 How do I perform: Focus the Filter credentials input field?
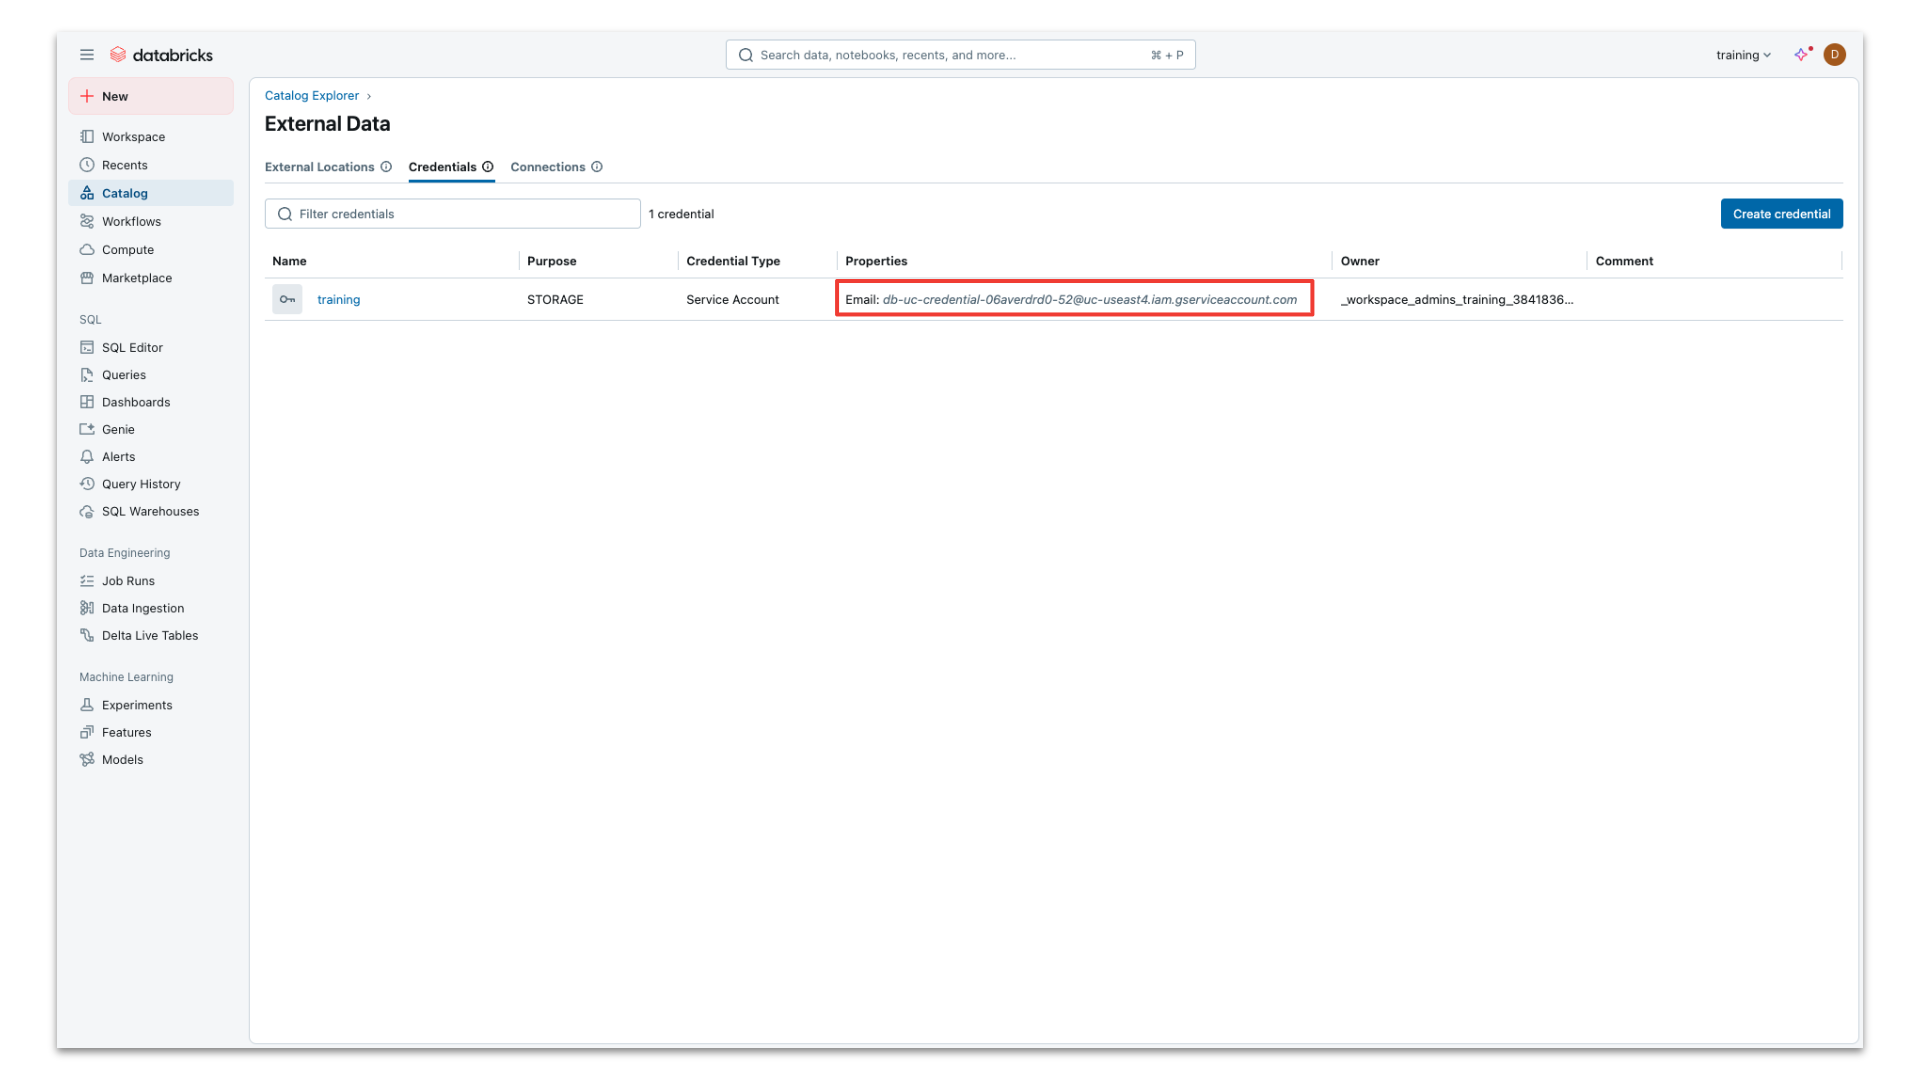pyautogui.click(x=452, y=214)
